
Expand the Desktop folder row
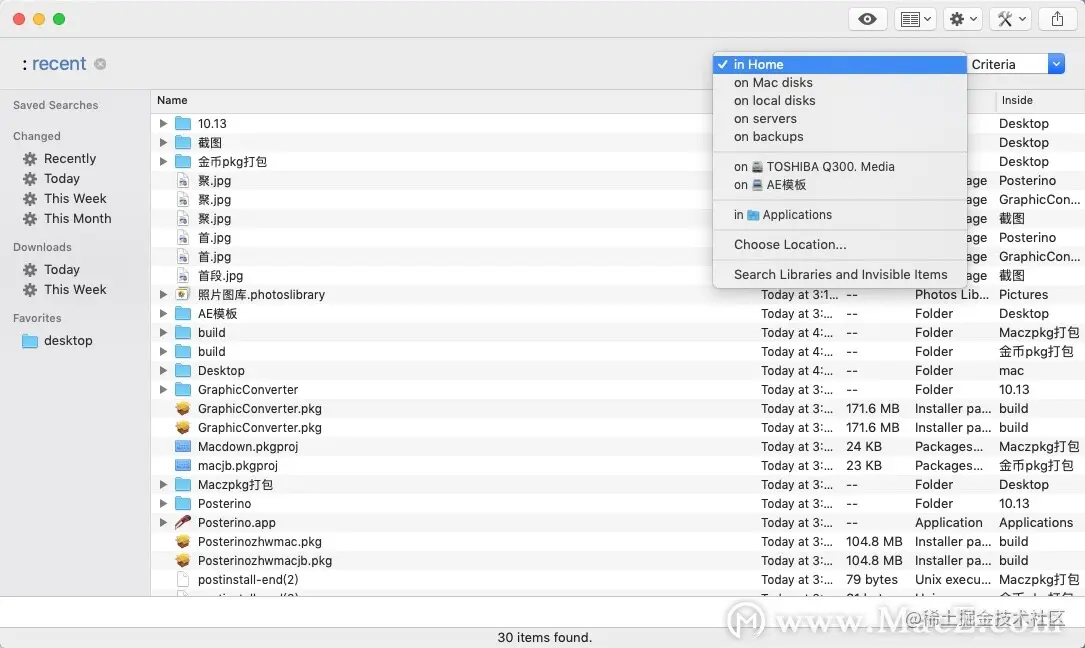(x=163, y=370)
